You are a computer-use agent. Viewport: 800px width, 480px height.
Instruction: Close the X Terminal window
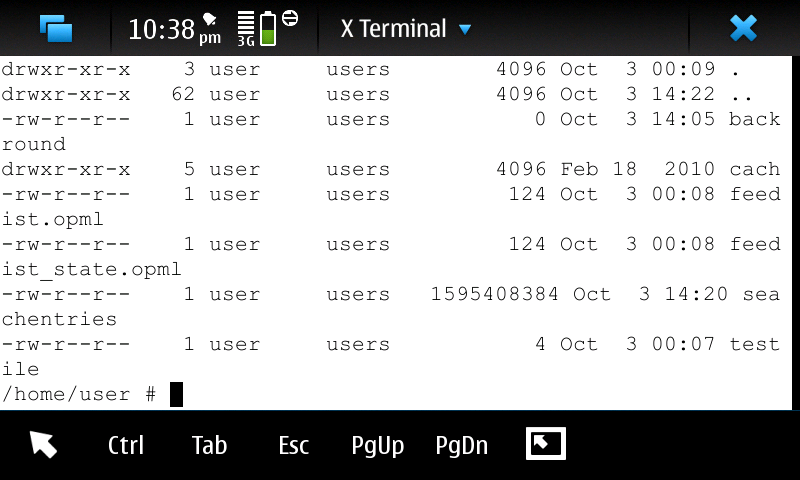(743, 28)
